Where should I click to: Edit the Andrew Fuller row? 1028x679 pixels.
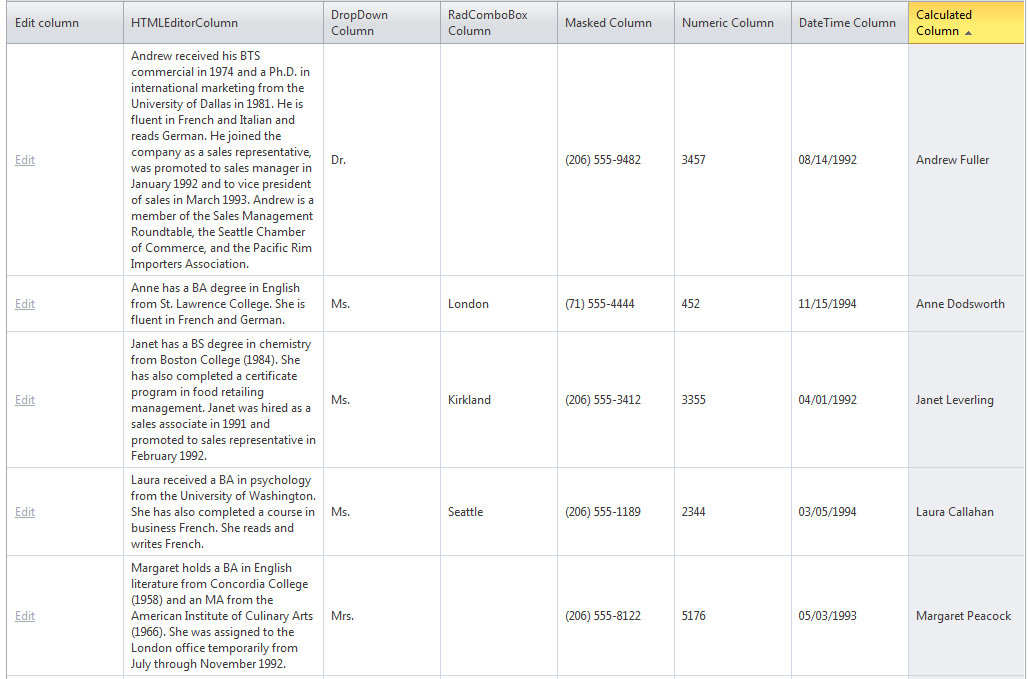25,160
